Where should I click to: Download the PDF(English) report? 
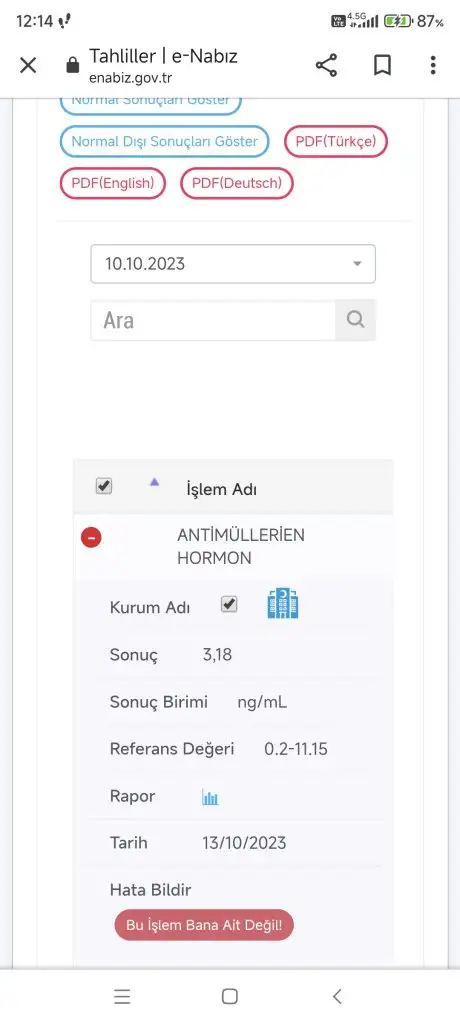(x=113, y=184)
